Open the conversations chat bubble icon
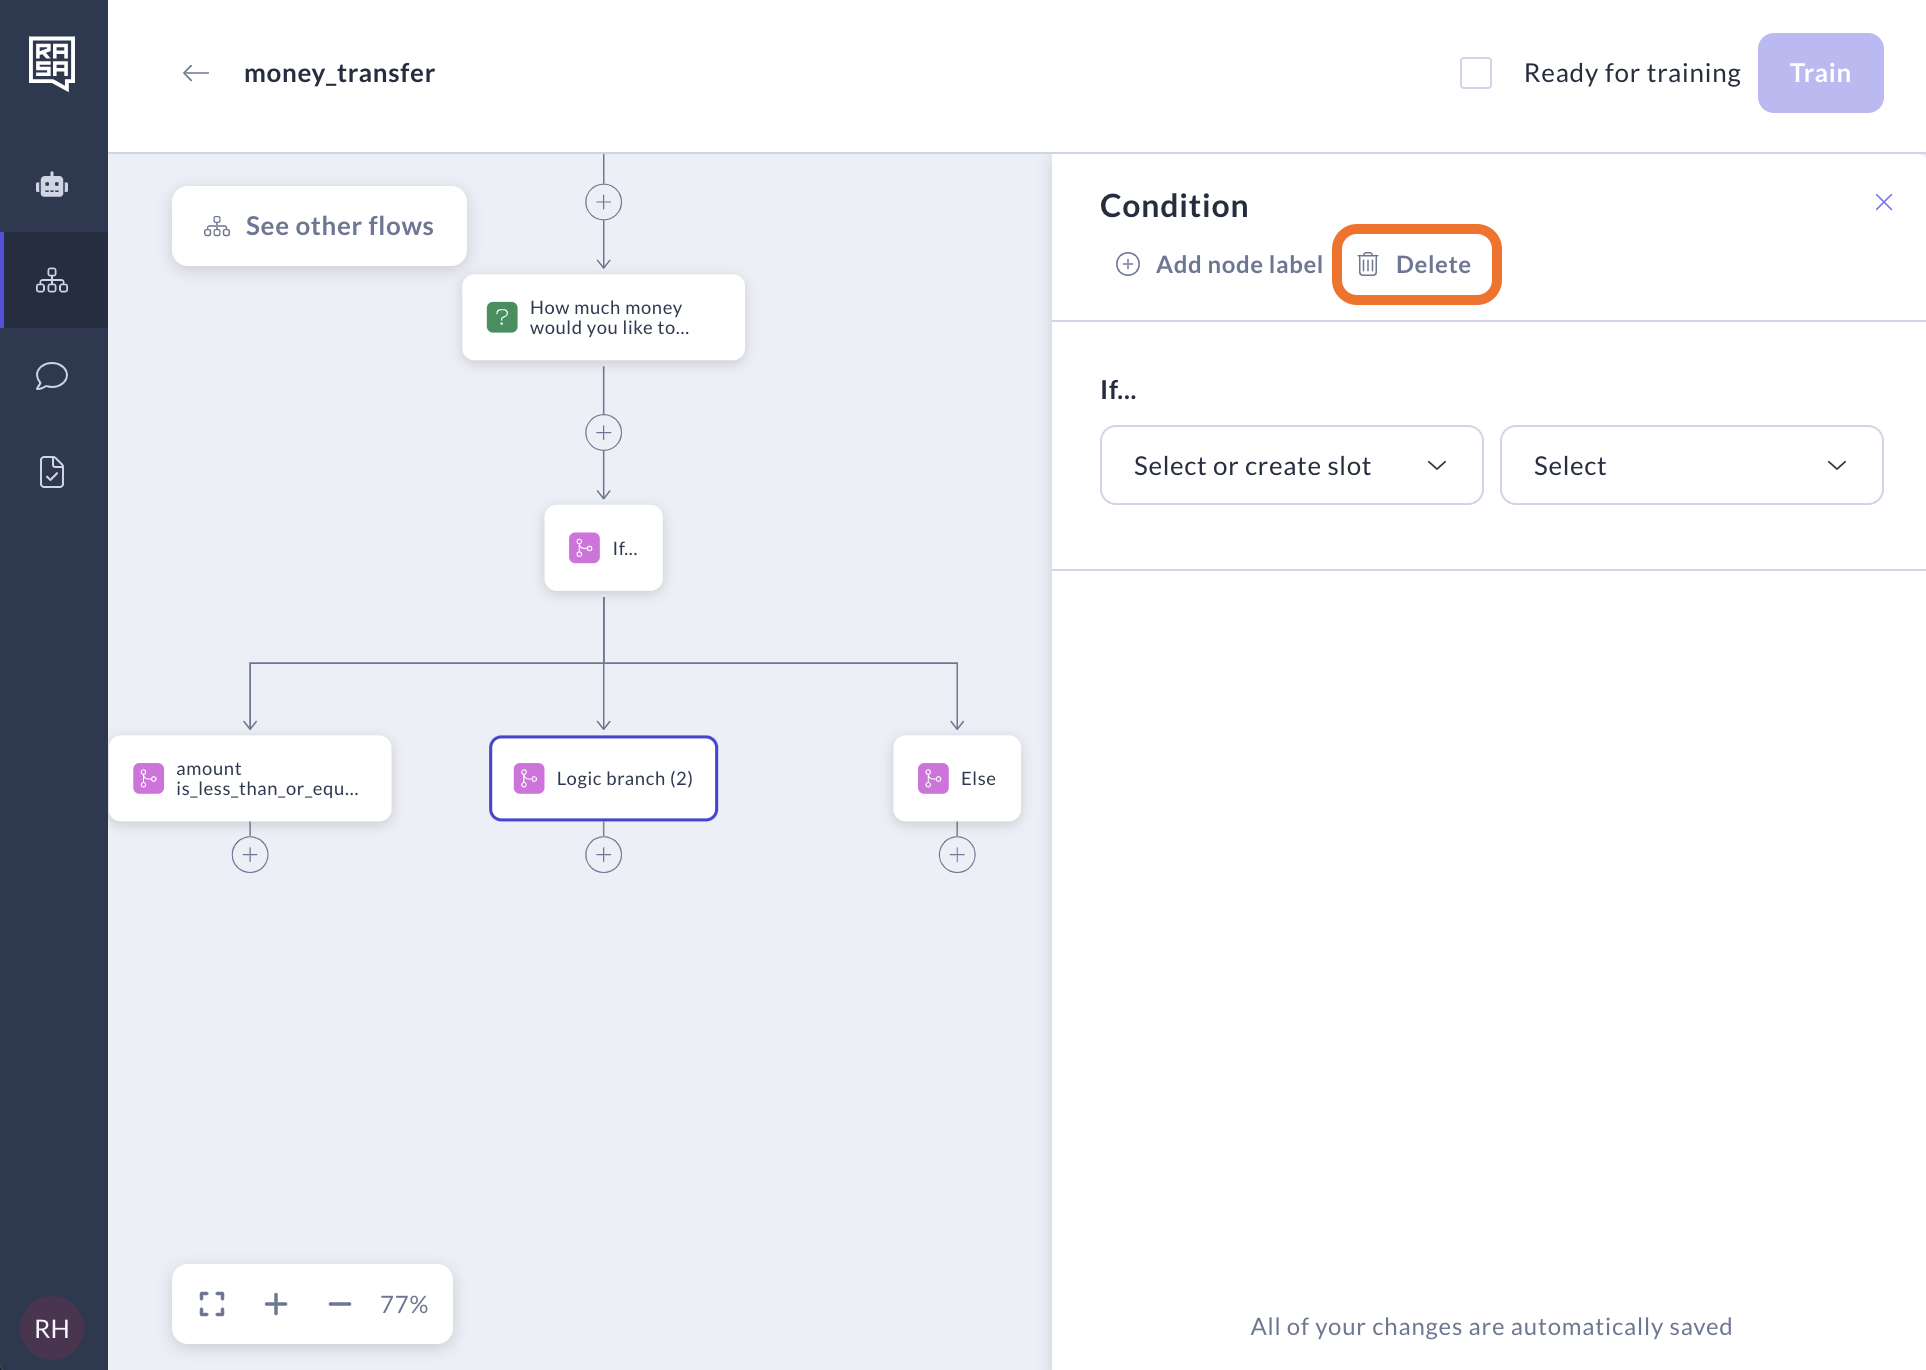Screen dimensions: 1926x1370 click(x=52, y=376)
